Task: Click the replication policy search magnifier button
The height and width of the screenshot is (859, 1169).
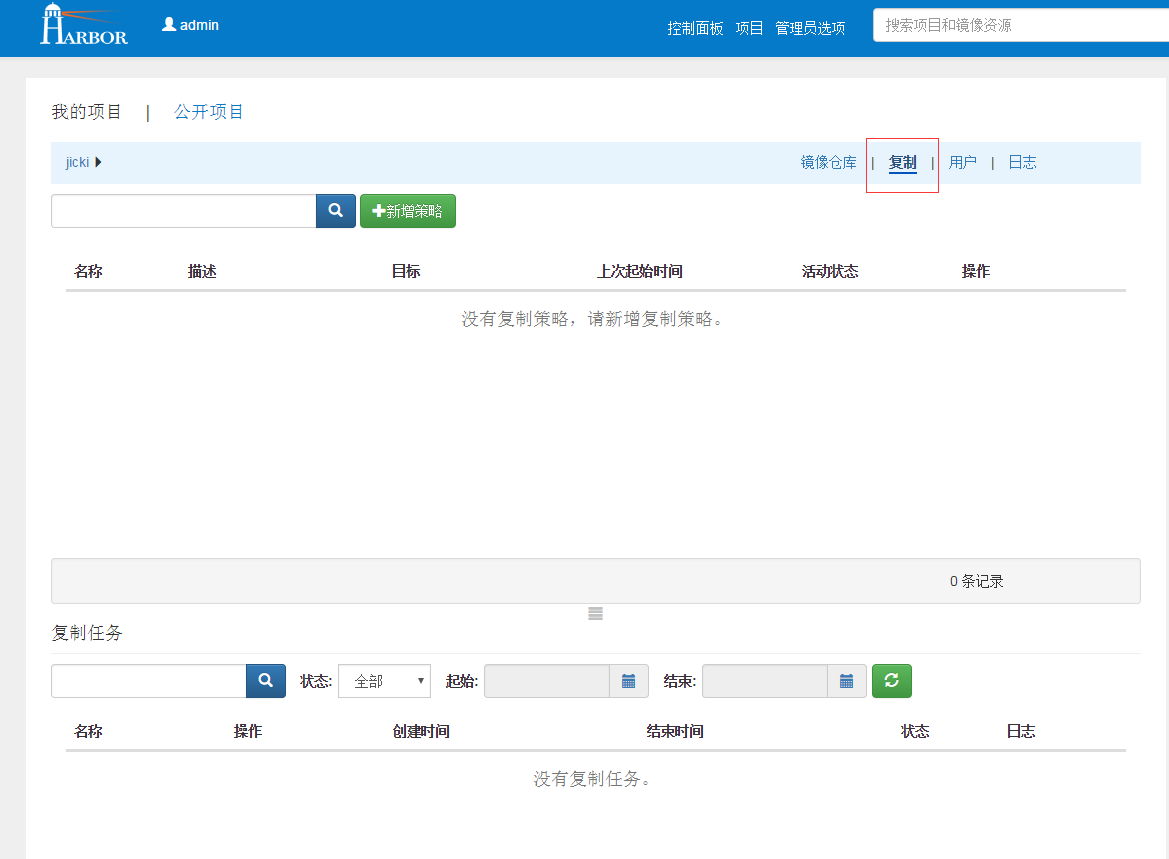Action: (336, 211)
